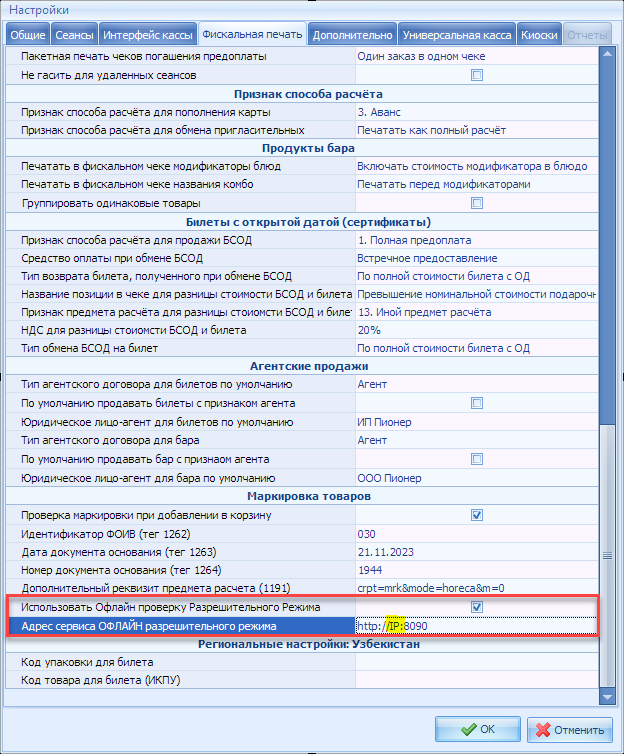
Task: Change the value 3. Аванс for card top-up
Action: pyautogui.click(x=476, y=112)
